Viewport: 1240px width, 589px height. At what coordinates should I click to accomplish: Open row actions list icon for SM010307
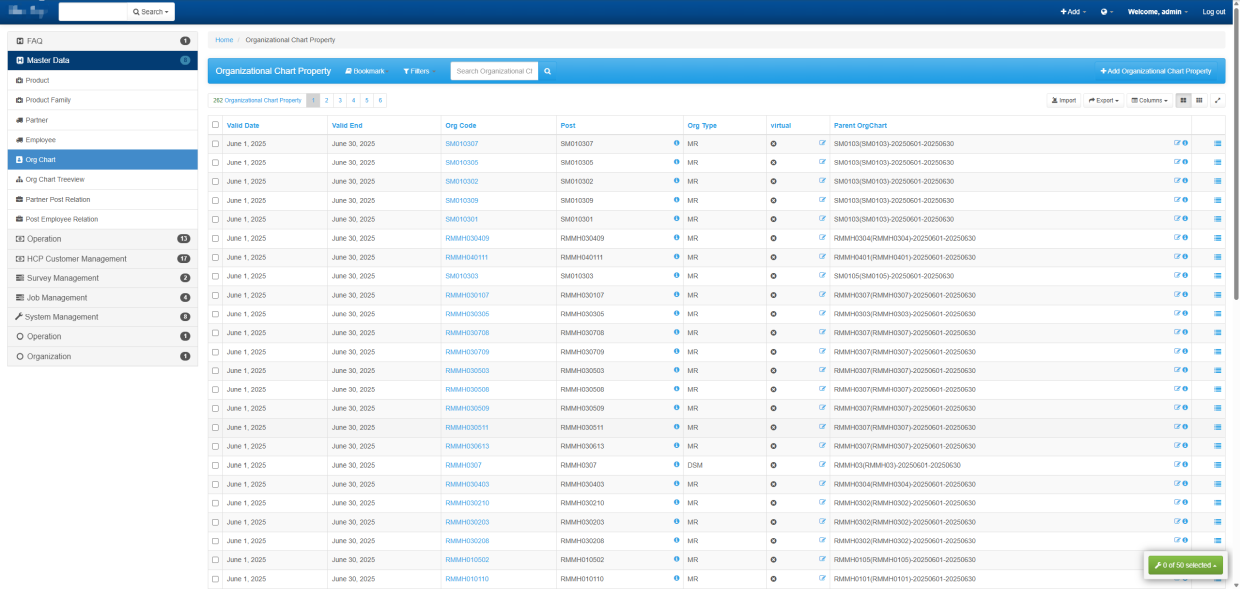1217,143
